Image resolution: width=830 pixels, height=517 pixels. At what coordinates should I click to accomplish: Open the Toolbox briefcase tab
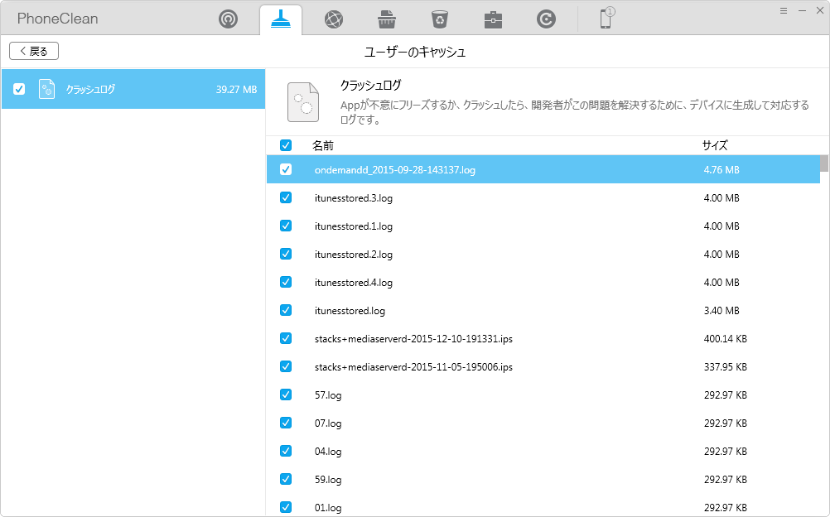click(x=493, y=20)
